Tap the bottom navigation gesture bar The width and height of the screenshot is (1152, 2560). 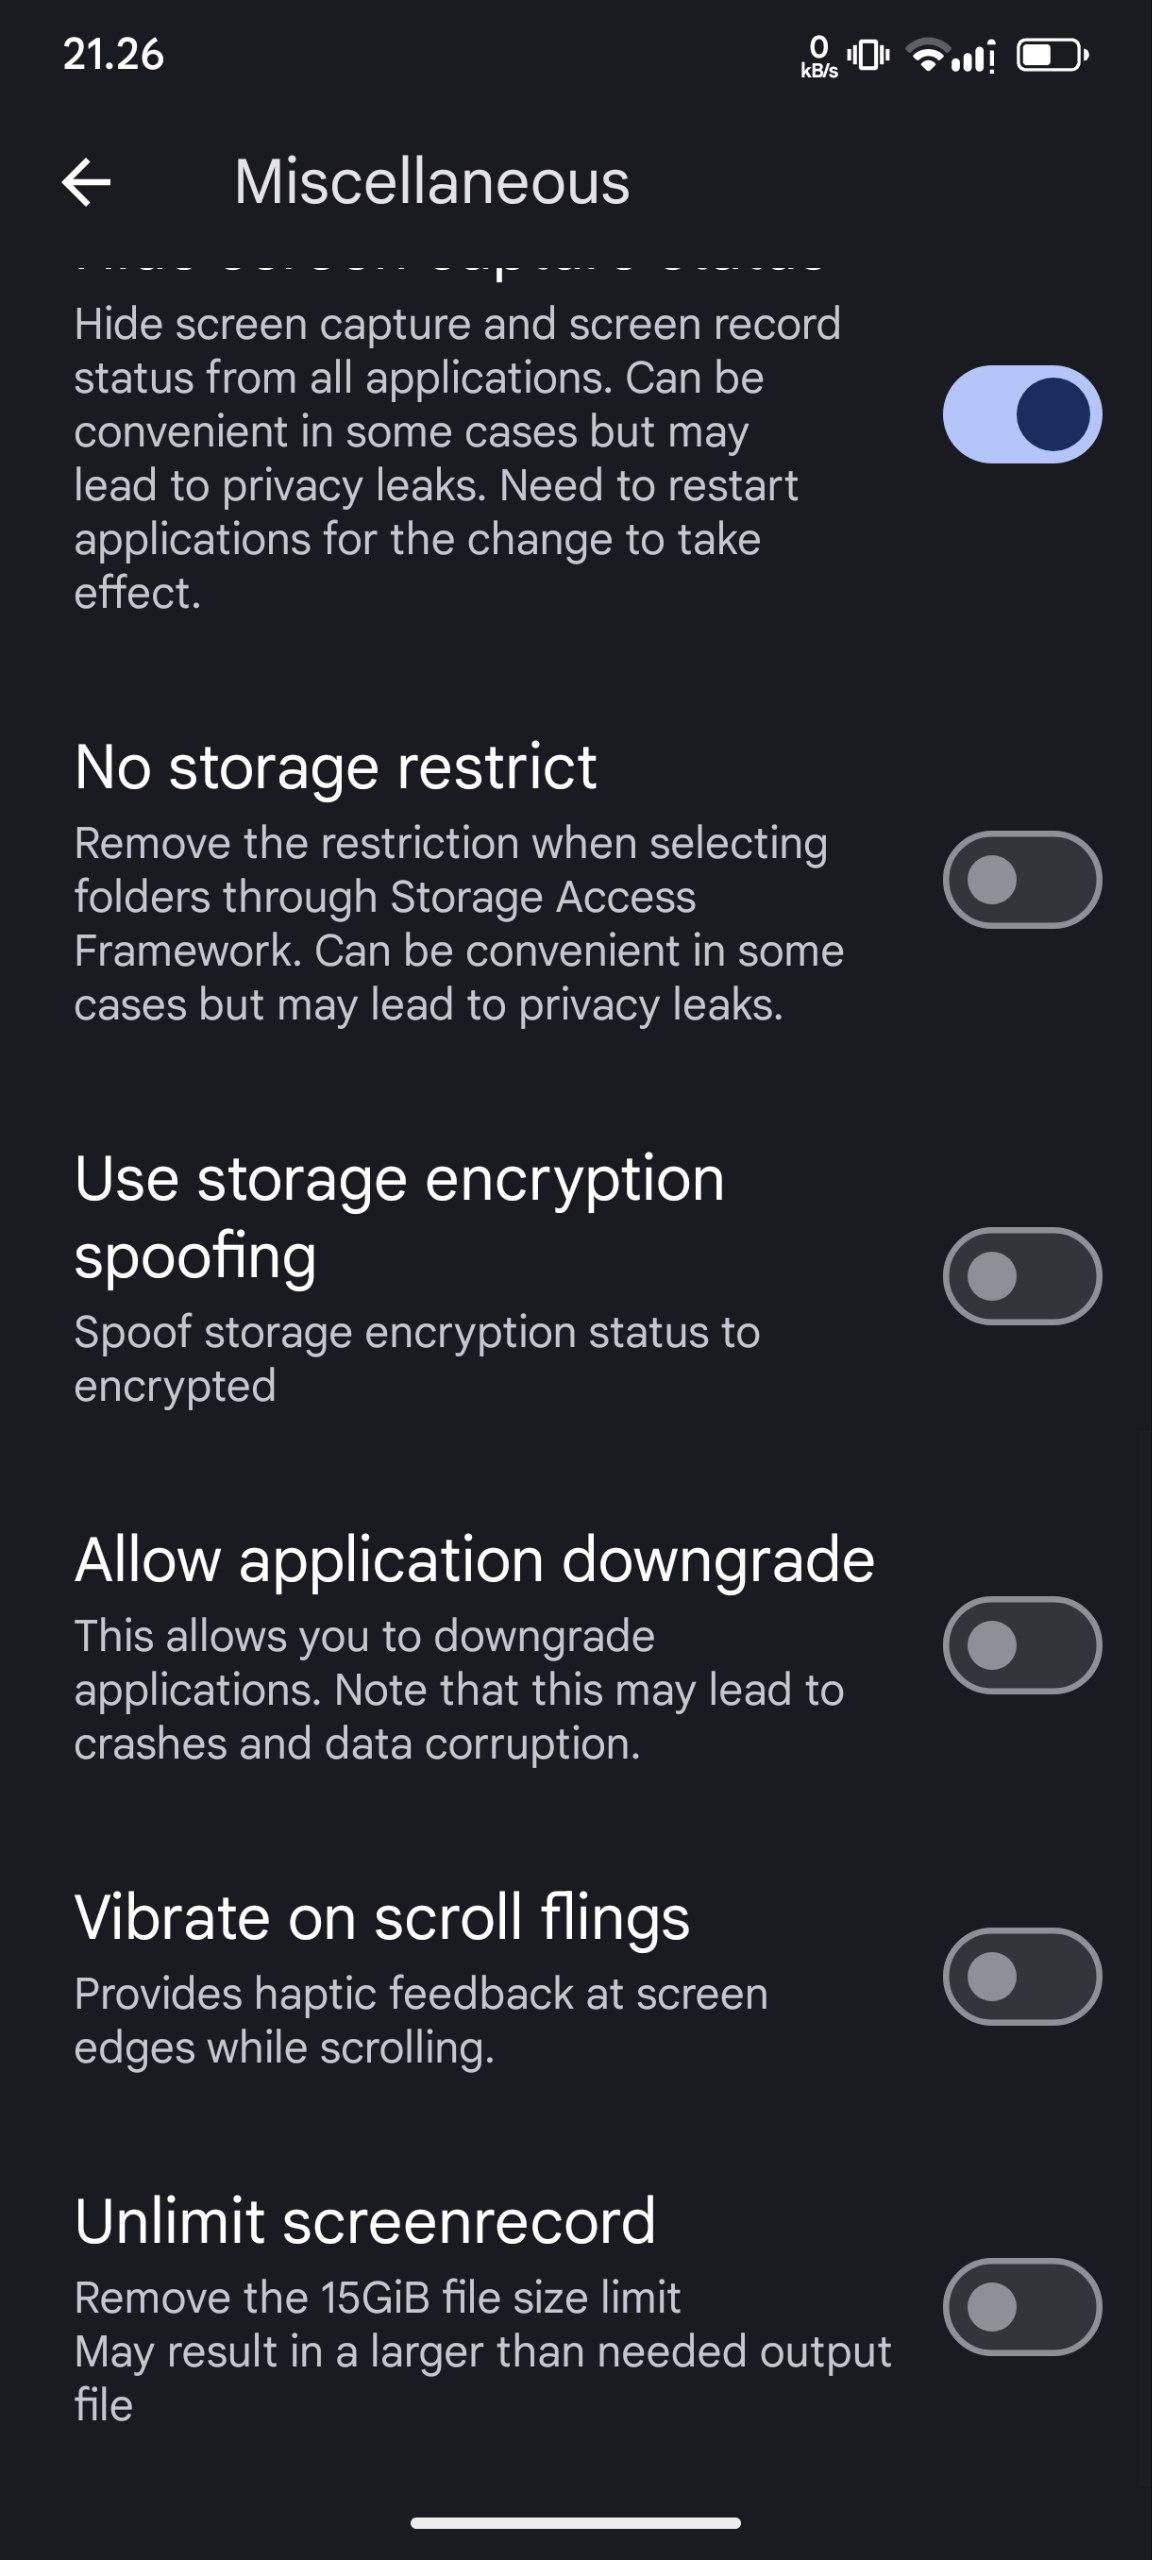click(x=576, y=2523)
